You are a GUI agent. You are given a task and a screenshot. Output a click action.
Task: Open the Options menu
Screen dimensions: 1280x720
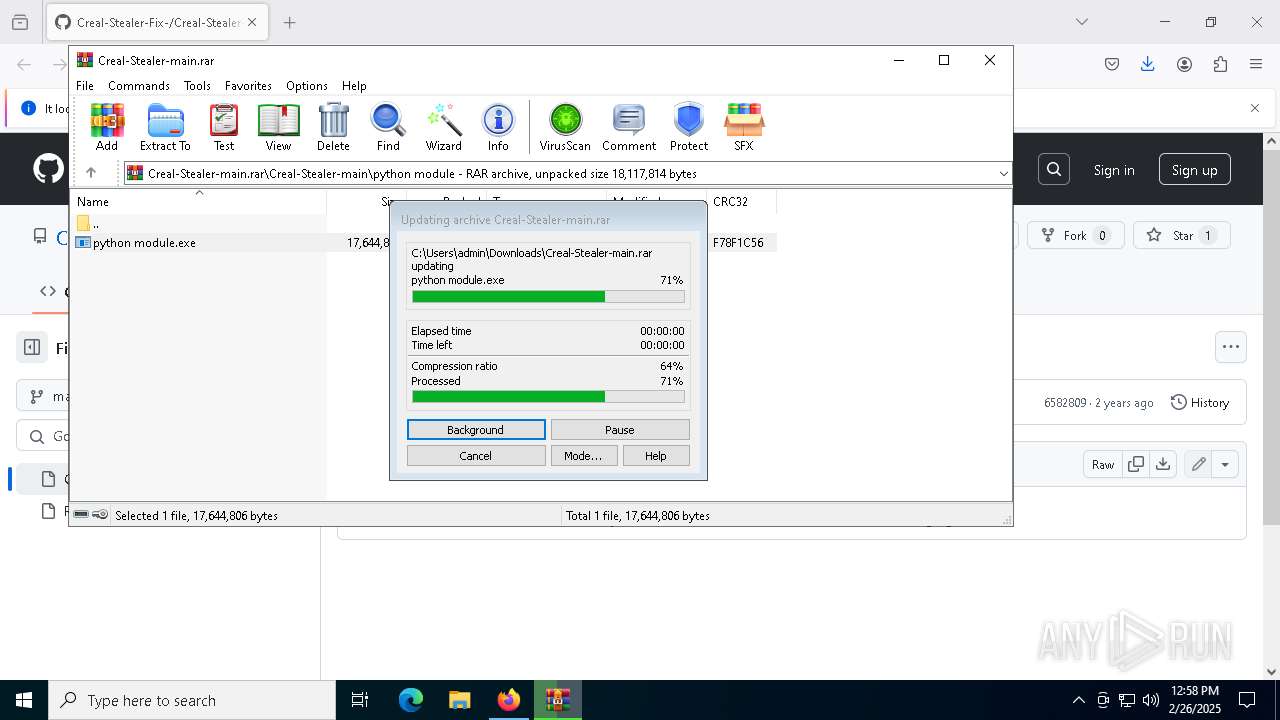tap(307, 86)
